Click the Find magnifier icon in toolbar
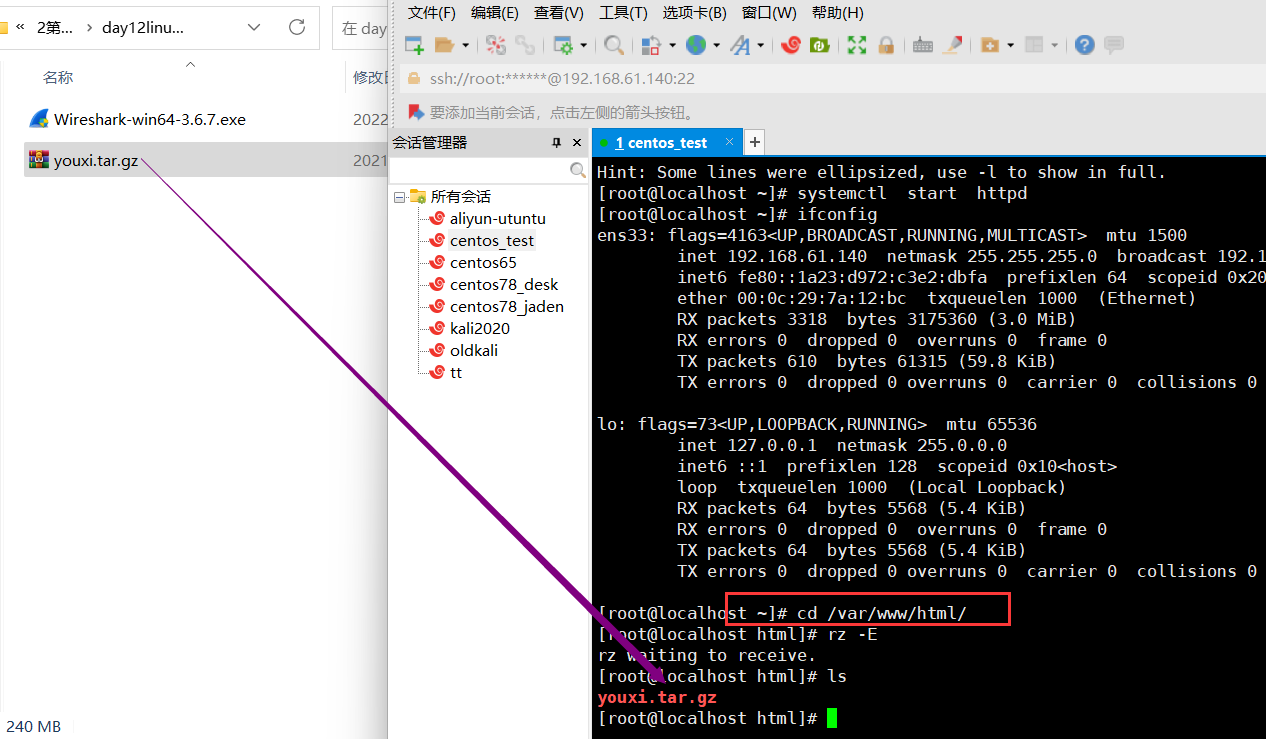The width and height of the screenshot is (1266, 739). (614, 45)
